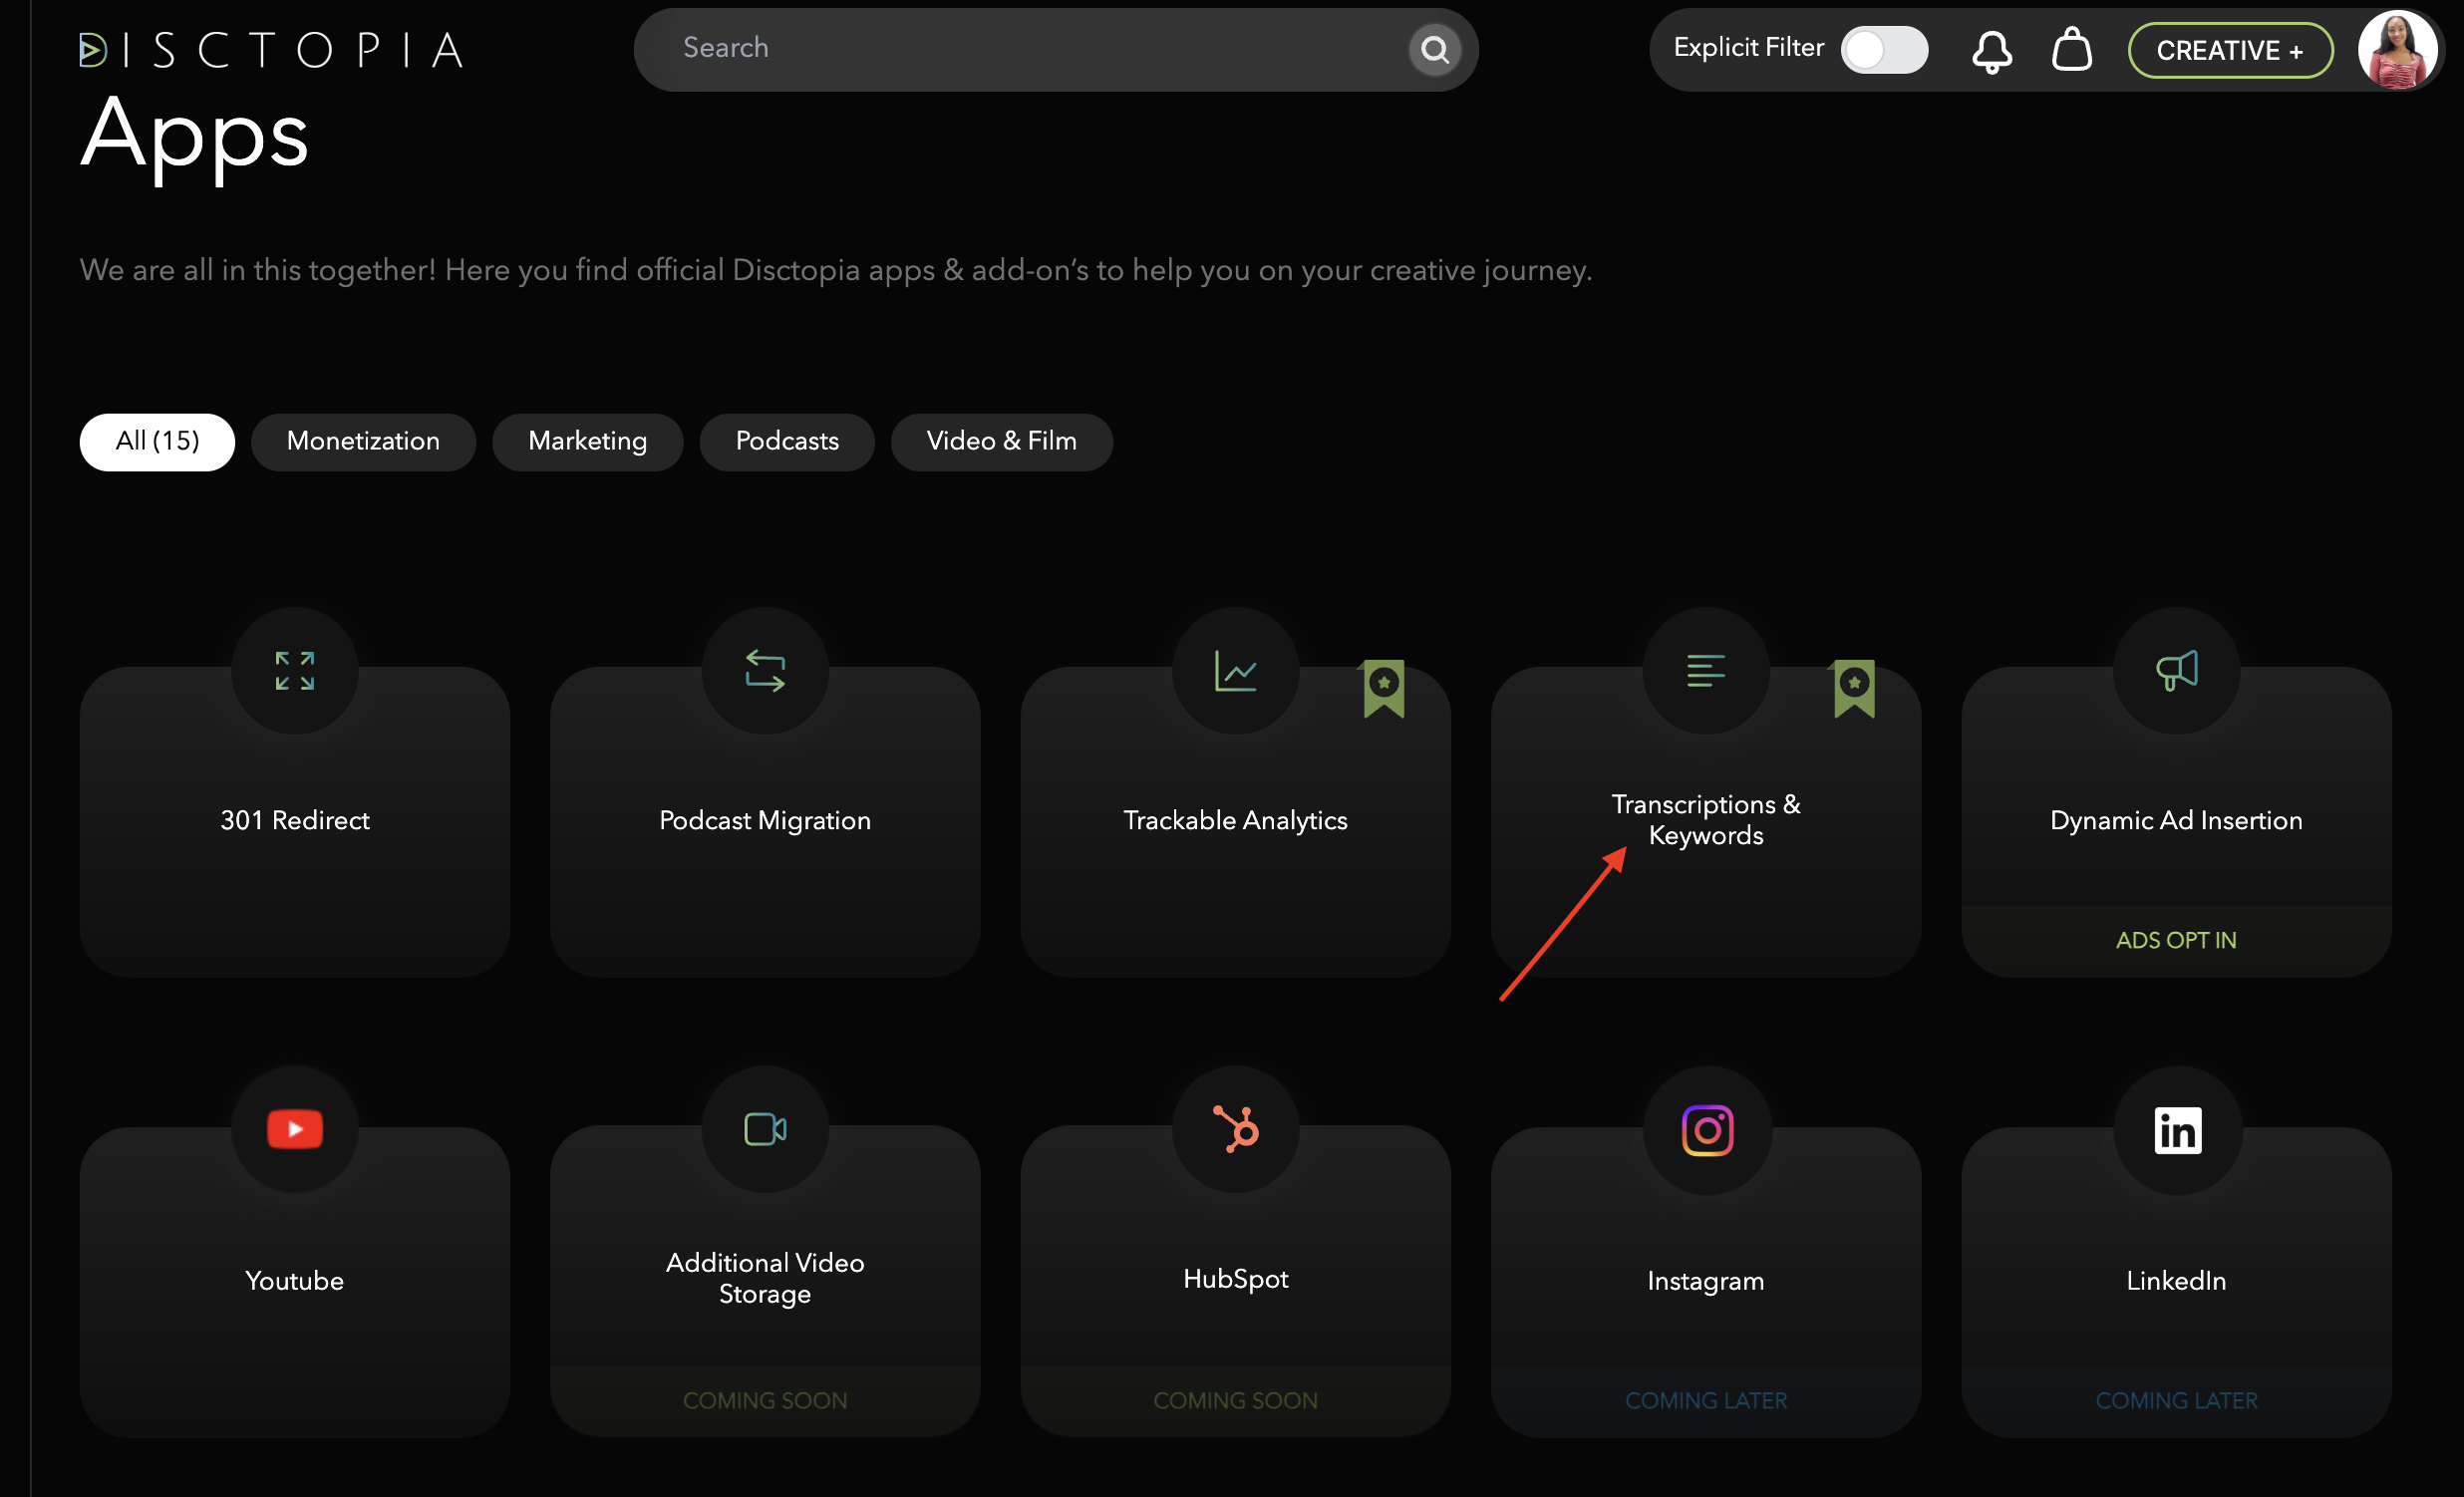Toggle the Explicit Filter switch
The width and height of the screenshot is (2464, 1497).
pos(1884,49)
